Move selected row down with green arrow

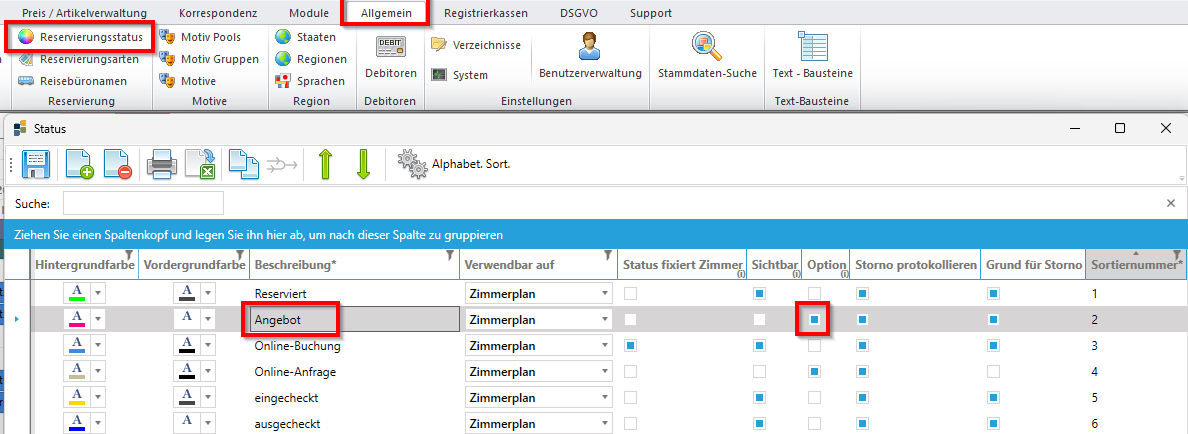click(x=364, y=163)
